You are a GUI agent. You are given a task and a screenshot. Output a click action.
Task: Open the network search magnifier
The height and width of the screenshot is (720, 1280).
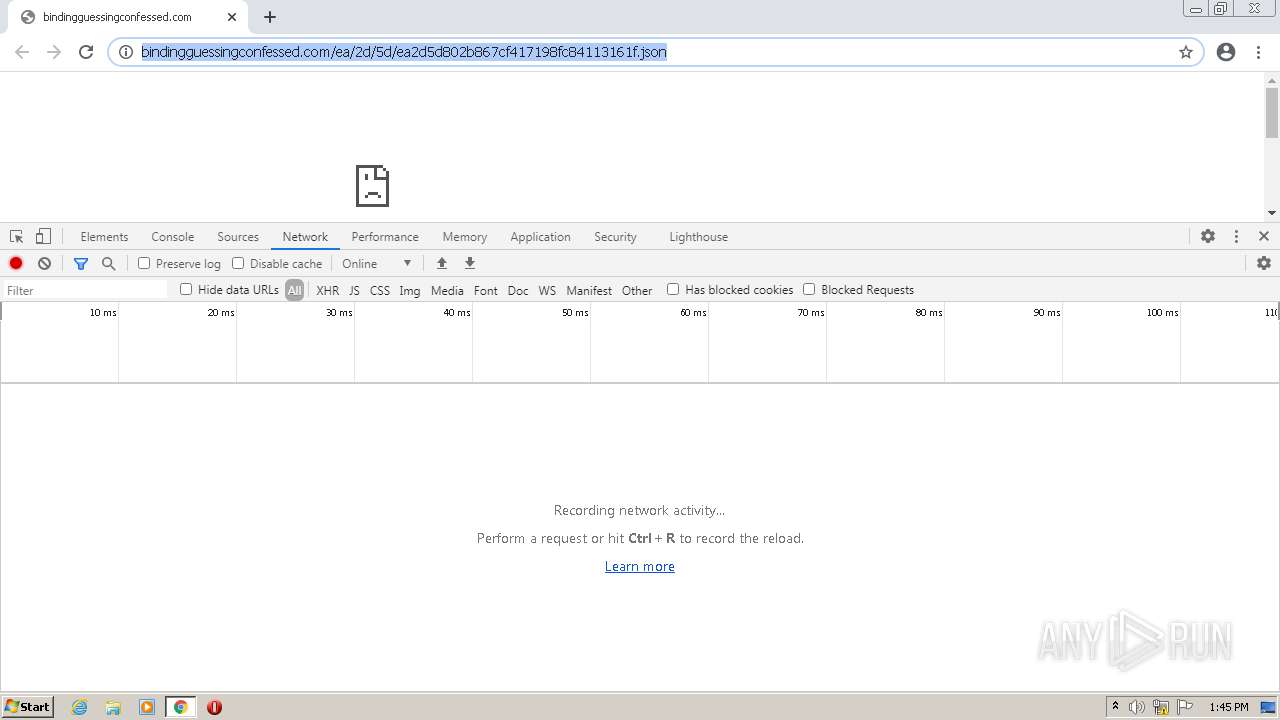pyautogui.click(x=109, y=263)
